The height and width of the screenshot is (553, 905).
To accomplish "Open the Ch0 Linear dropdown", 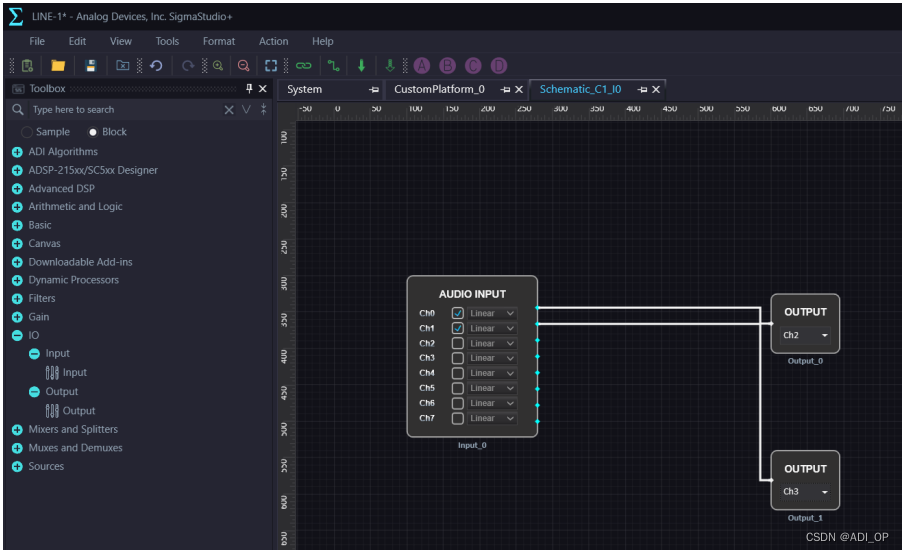I will click(492, 313).
